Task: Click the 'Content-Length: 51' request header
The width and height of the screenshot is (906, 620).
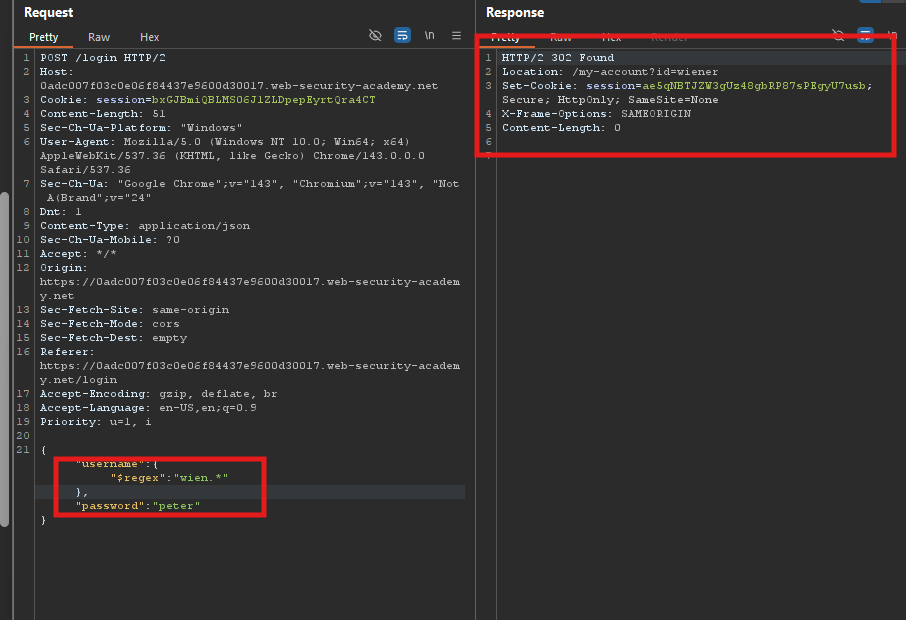Action: [x=103, y=114]
